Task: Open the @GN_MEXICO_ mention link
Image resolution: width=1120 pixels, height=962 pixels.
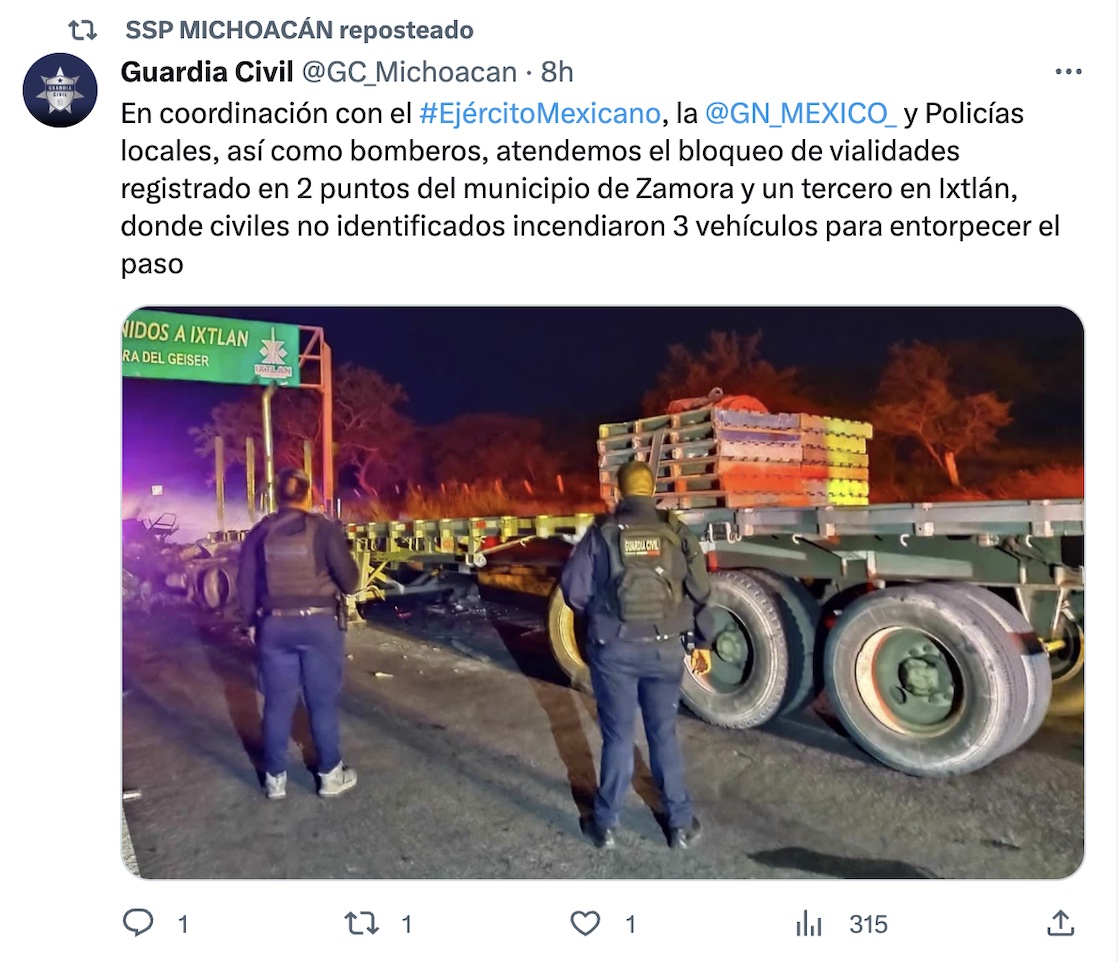Action: 800,113
